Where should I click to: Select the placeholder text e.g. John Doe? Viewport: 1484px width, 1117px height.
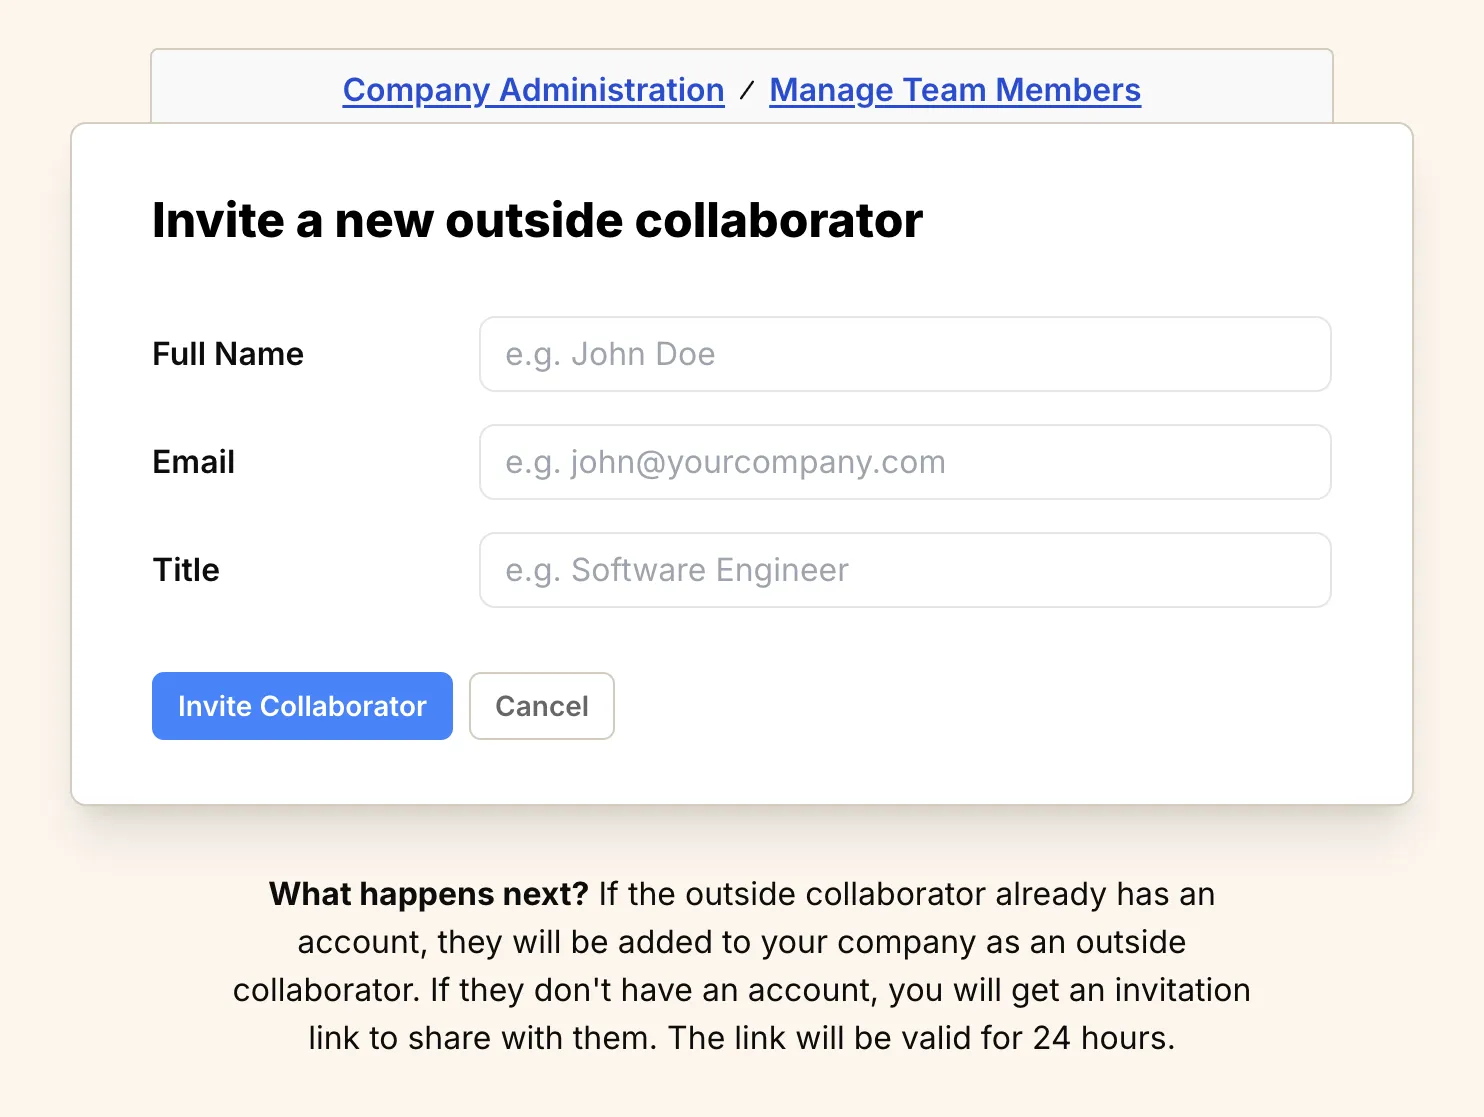click(x=610, y=354)
